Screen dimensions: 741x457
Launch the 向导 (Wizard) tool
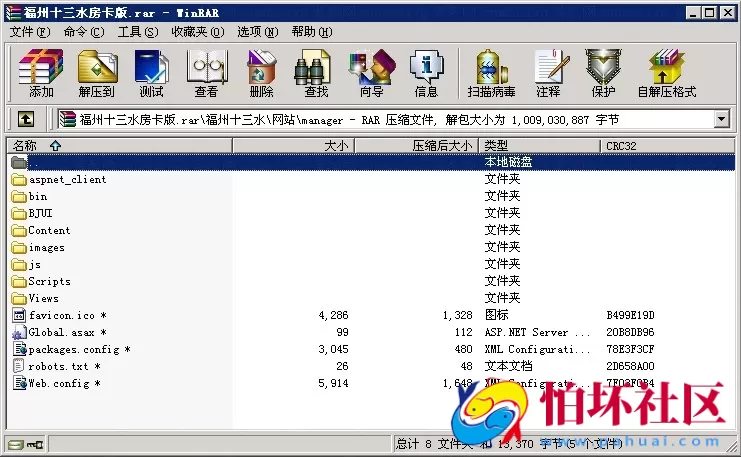click(371, 73)
